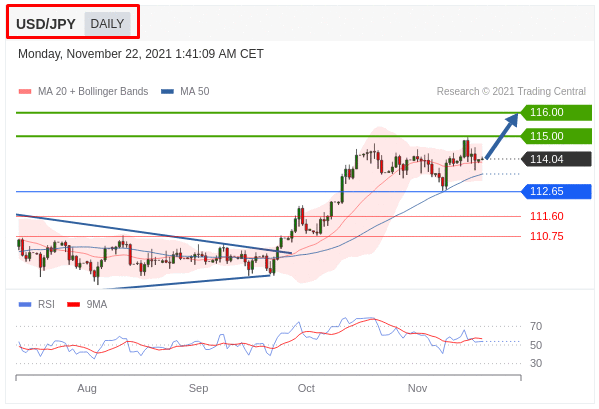This screenshot has height=409, width=599.
Task: Click the 111.60 support level label
Action: [x=546, y=216]
